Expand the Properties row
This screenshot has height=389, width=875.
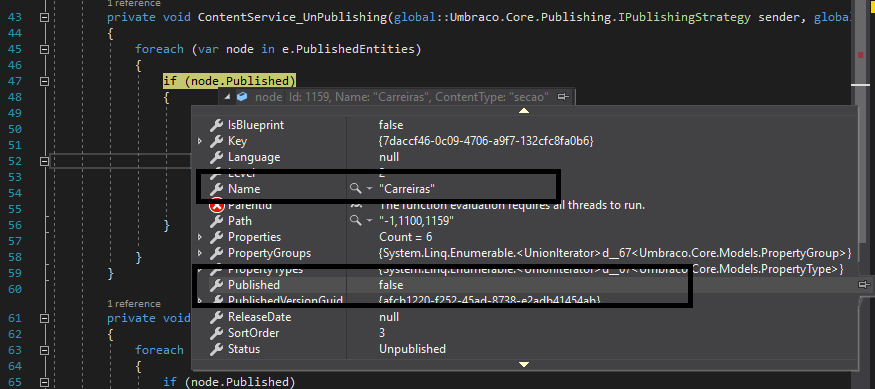tap(200, 237)
